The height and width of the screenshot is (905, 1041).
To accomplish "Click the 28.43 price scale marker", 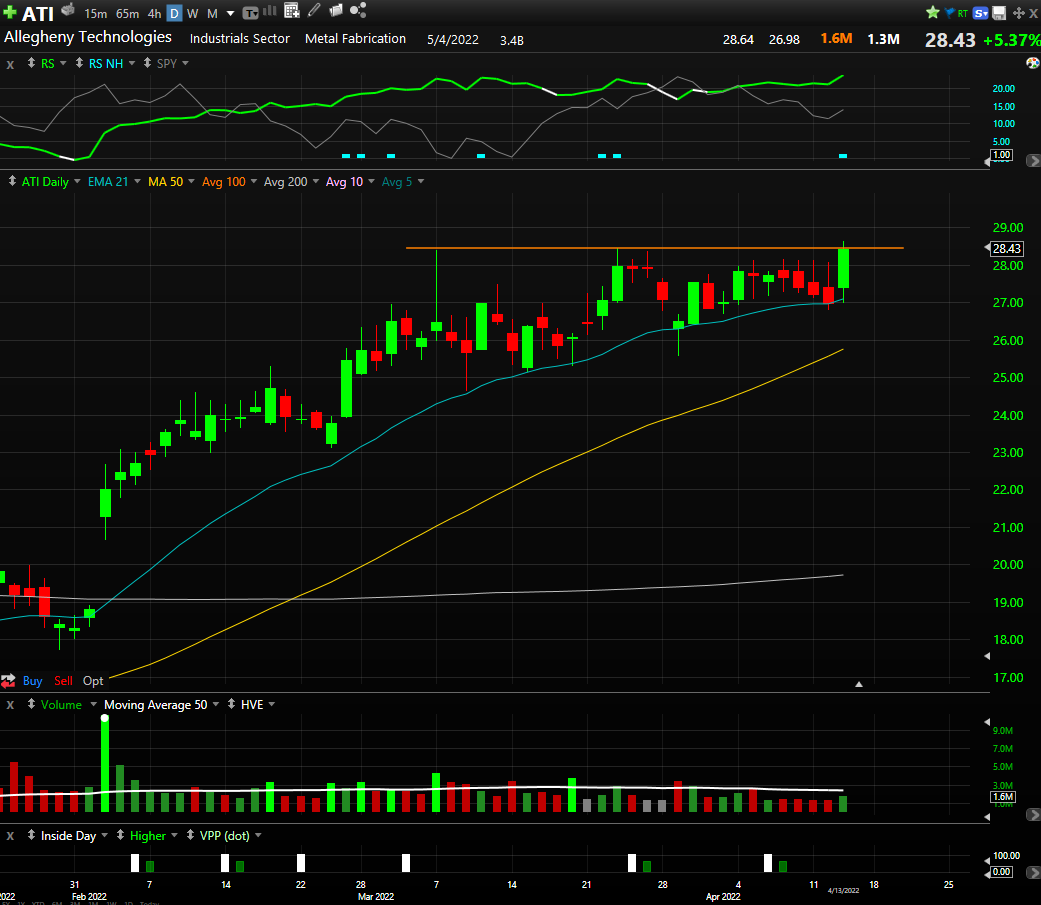I will (1006, 248).
